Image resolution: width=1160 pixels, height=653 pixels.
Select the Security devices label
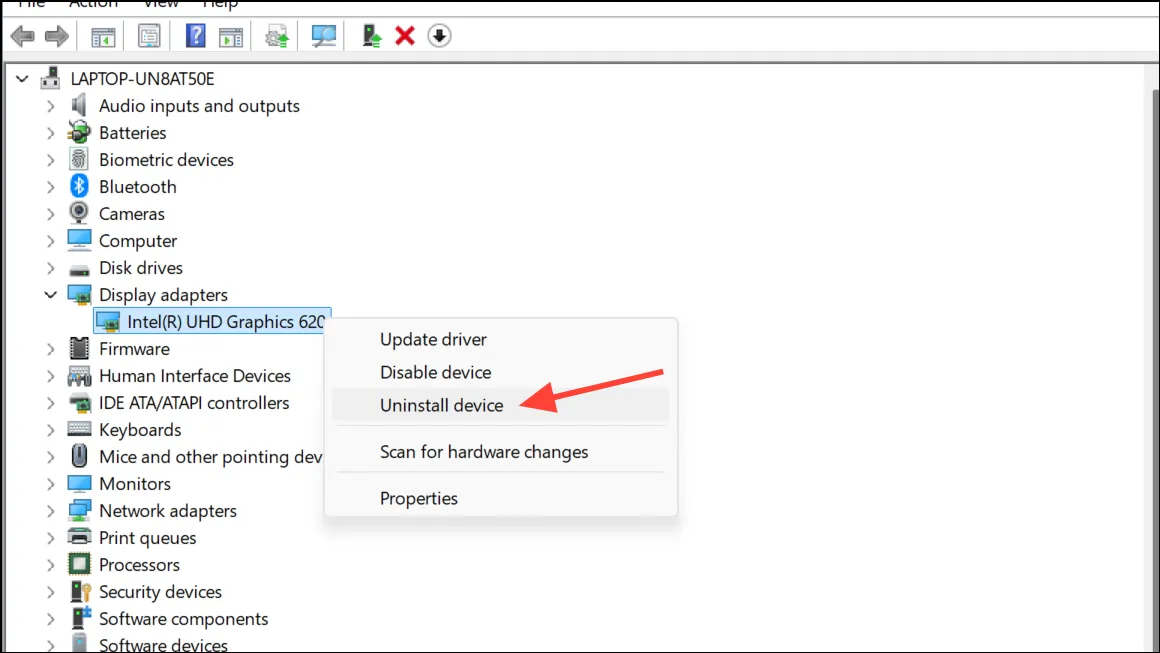coord(161,592)
